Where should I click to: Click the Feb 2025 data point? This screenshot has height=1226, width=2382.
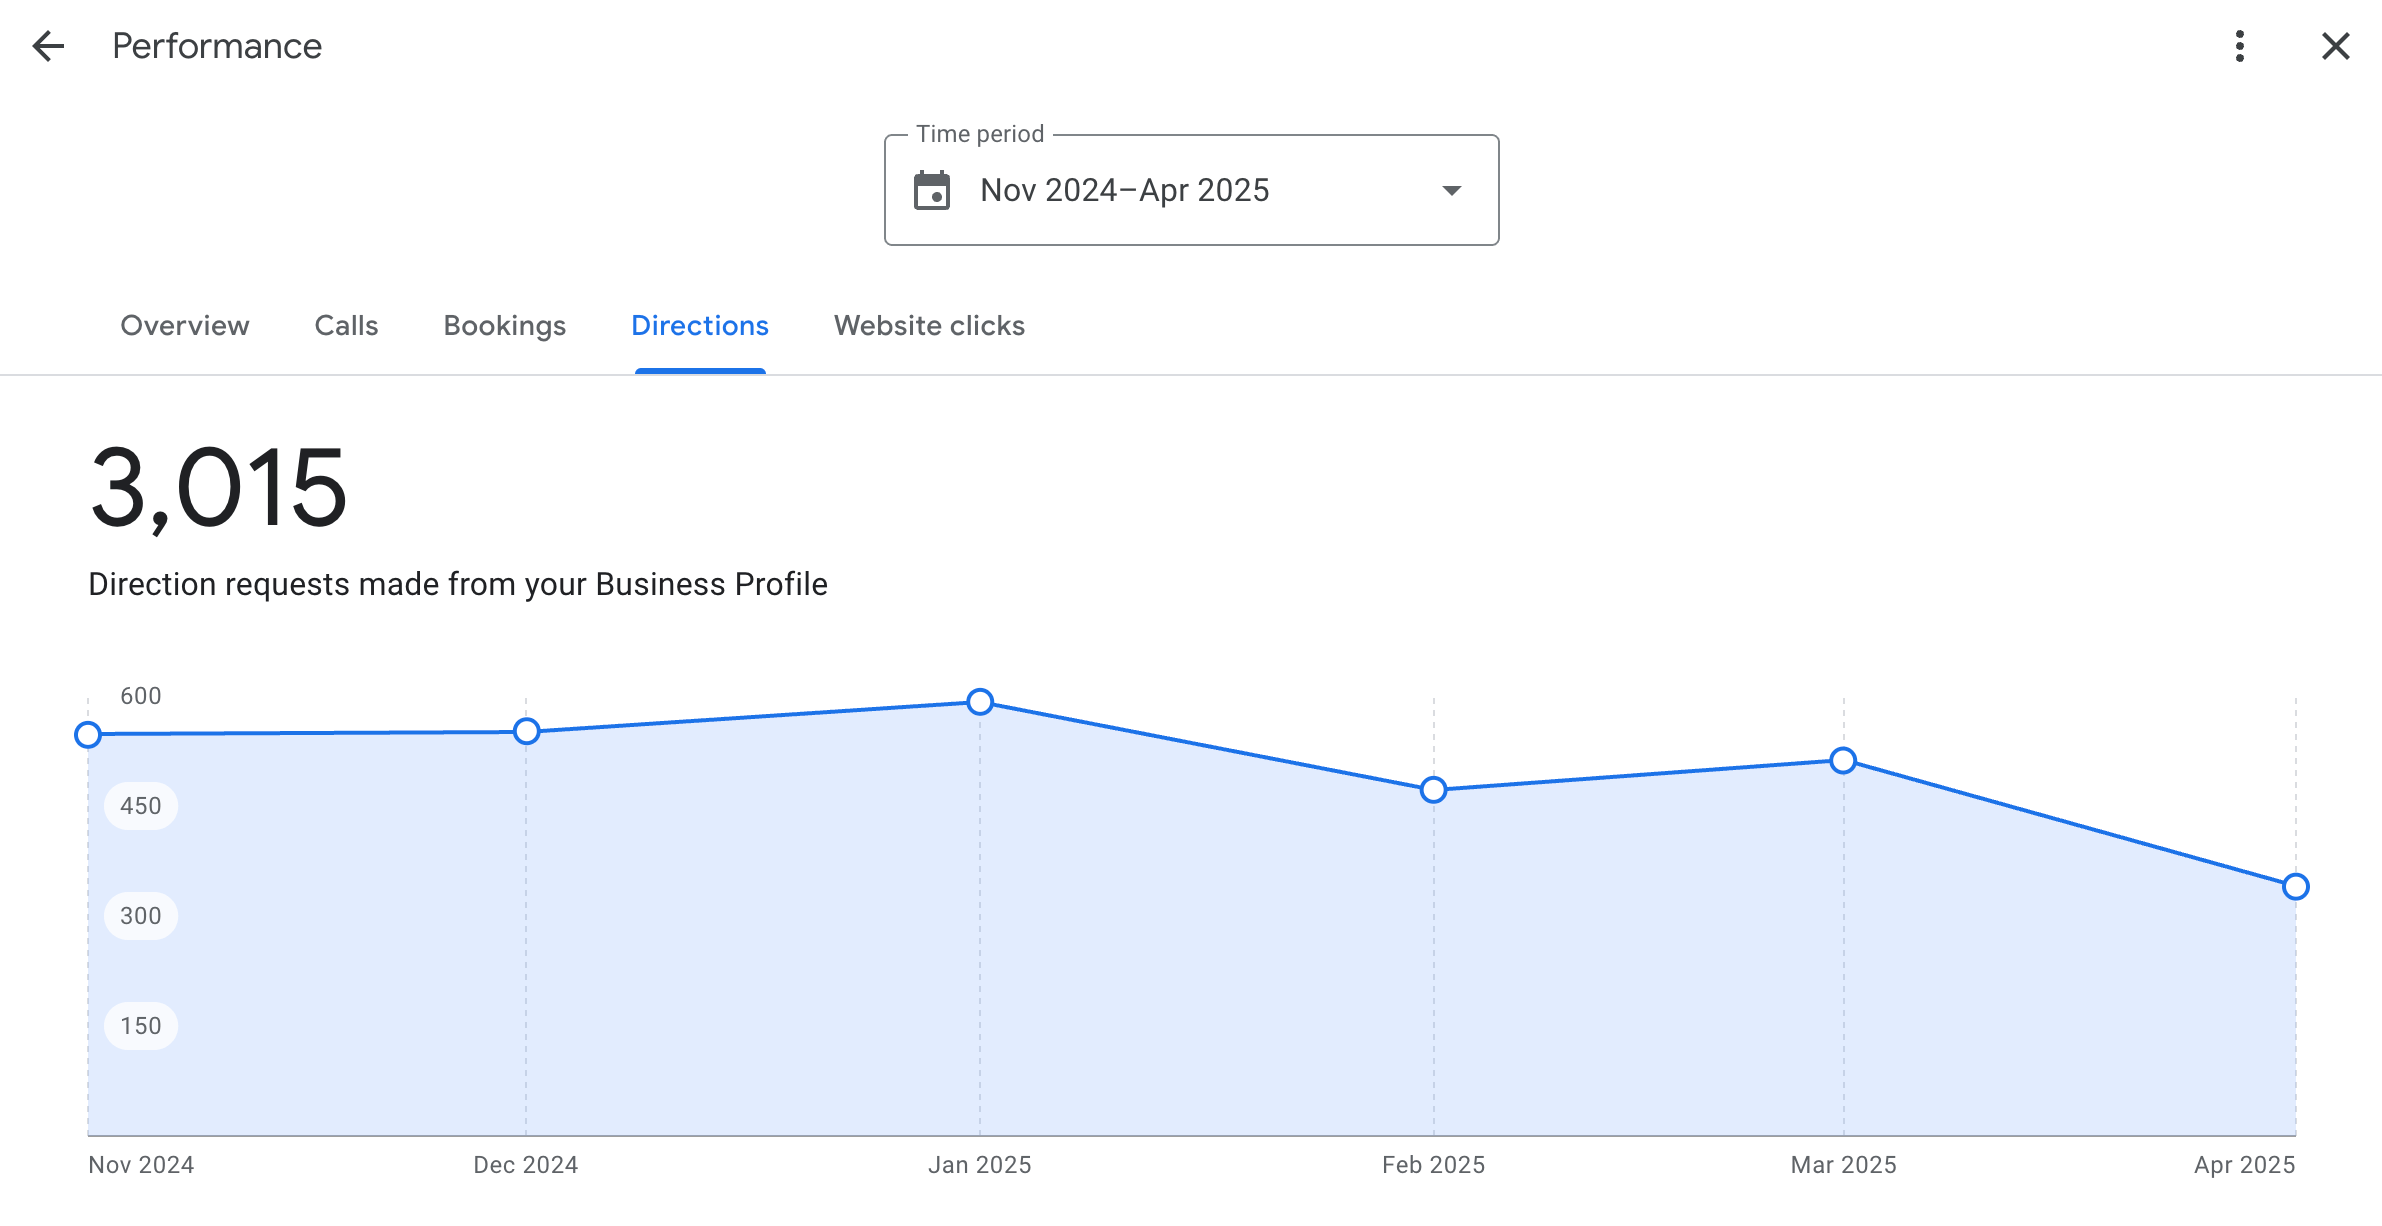pos(1433,790)
